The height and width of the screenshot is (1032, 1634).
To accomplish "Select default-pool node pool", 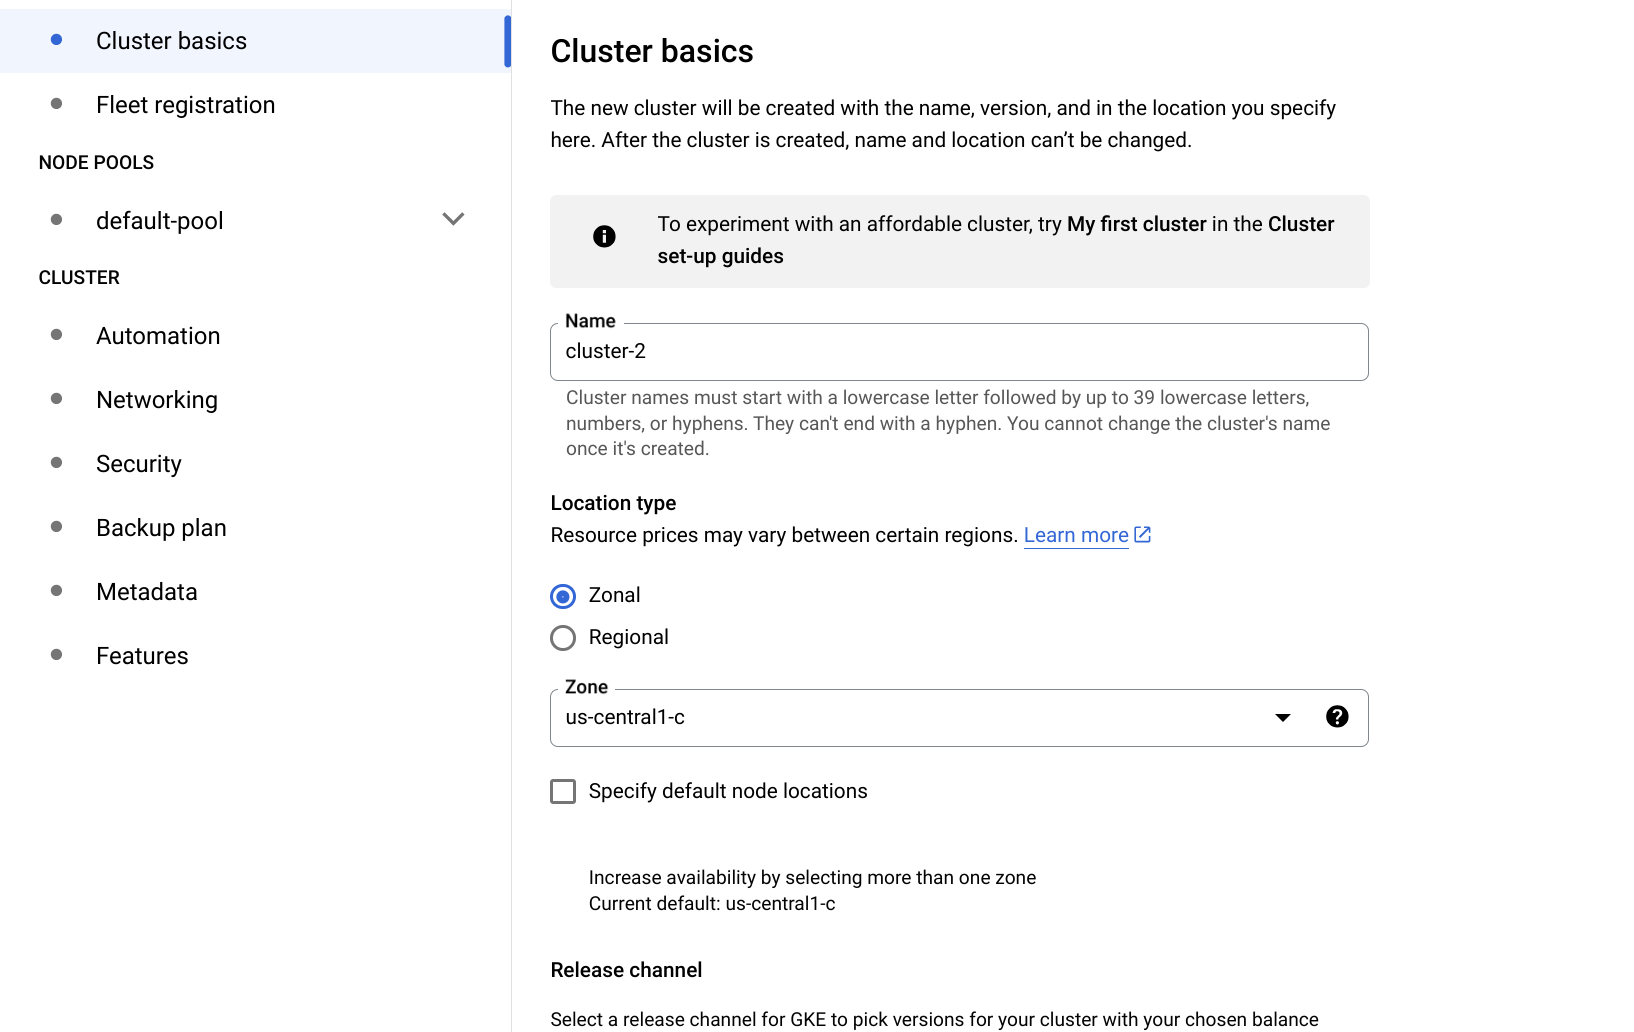I will pyautogui.click(x=160, y=221).
